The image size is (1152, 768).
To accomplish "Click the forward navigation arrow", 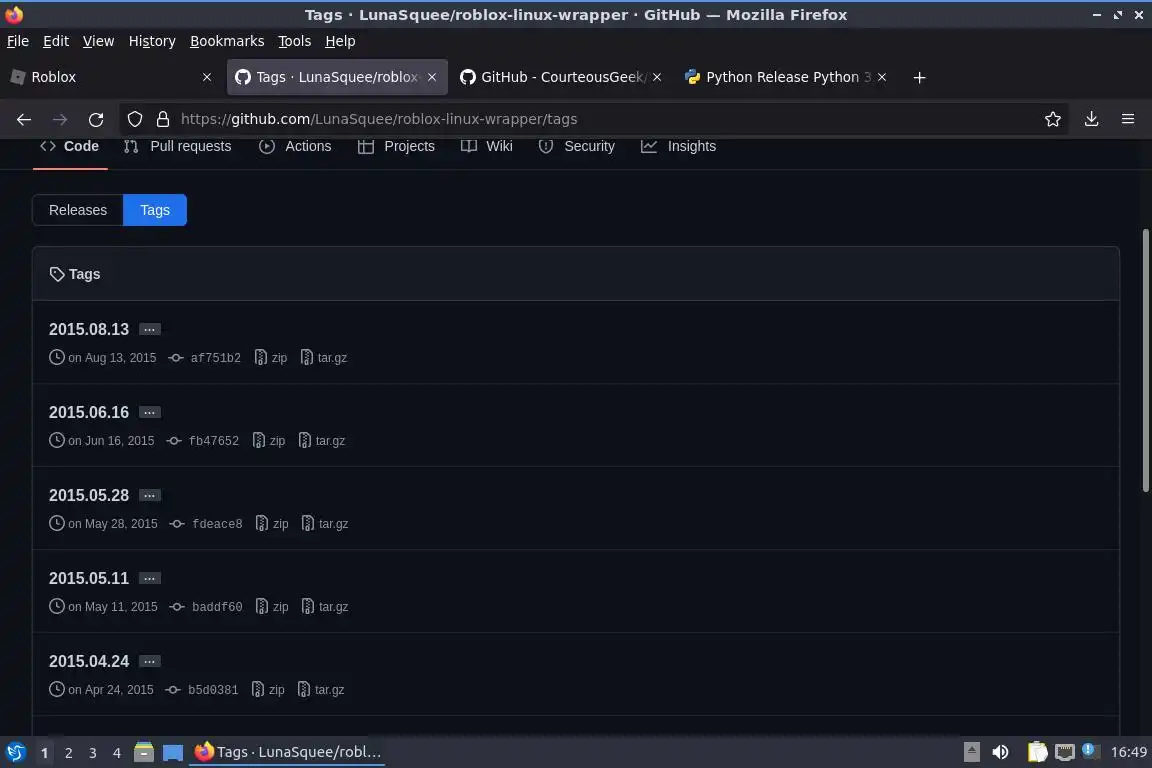I will [x=60, y=119].
